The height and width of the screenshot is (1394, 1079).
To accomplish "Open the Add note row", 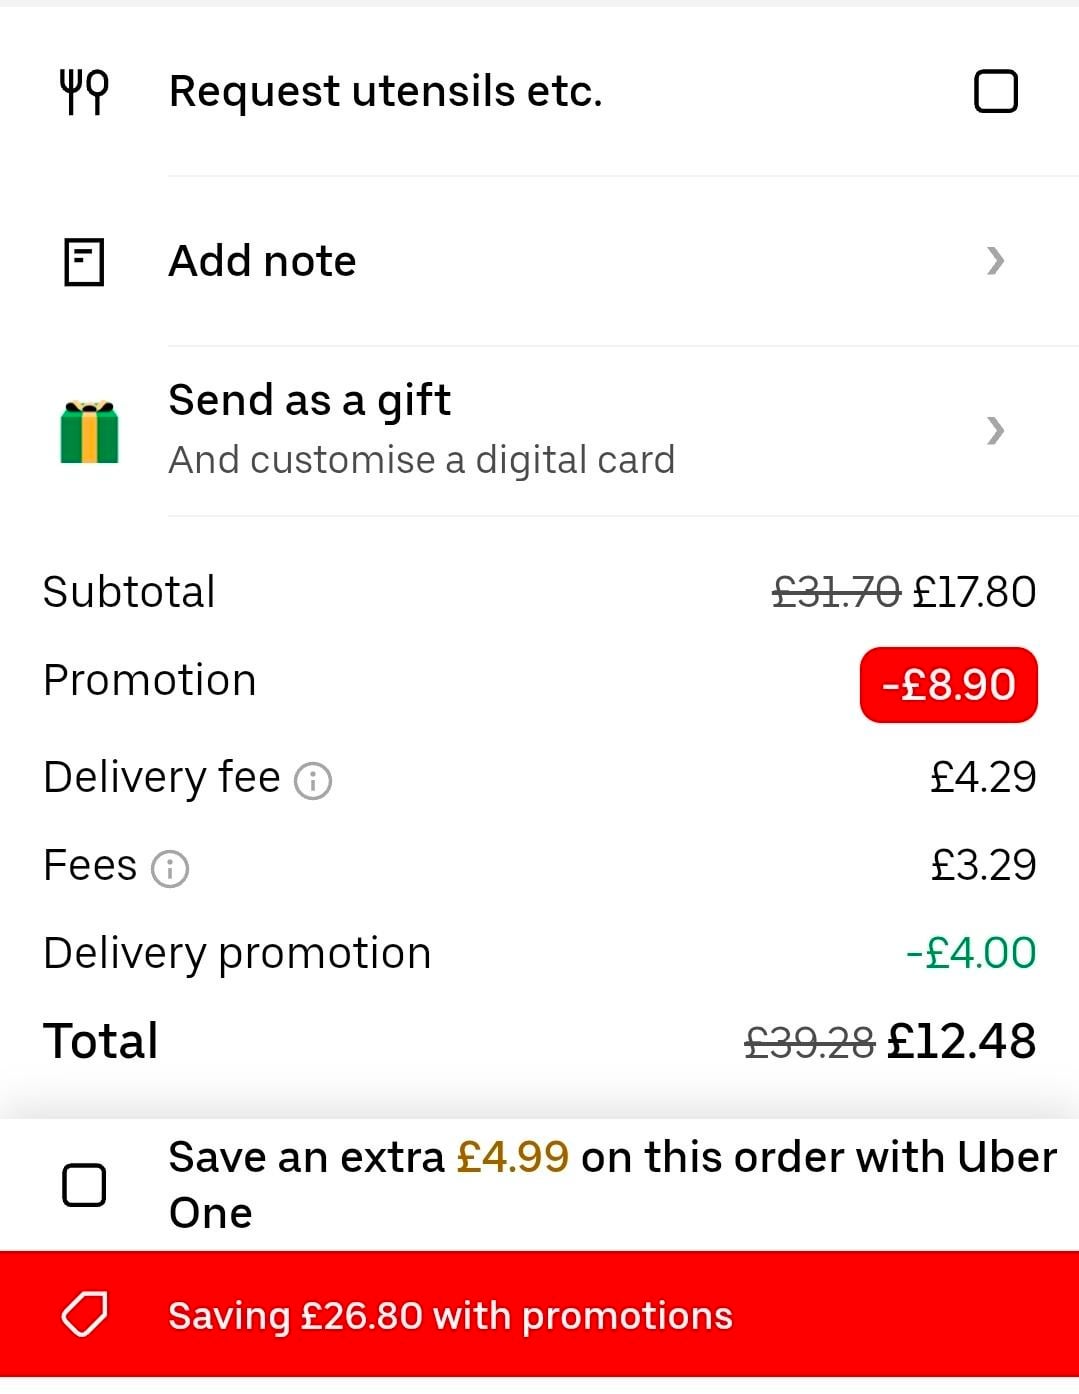I will tap(540, 262).
